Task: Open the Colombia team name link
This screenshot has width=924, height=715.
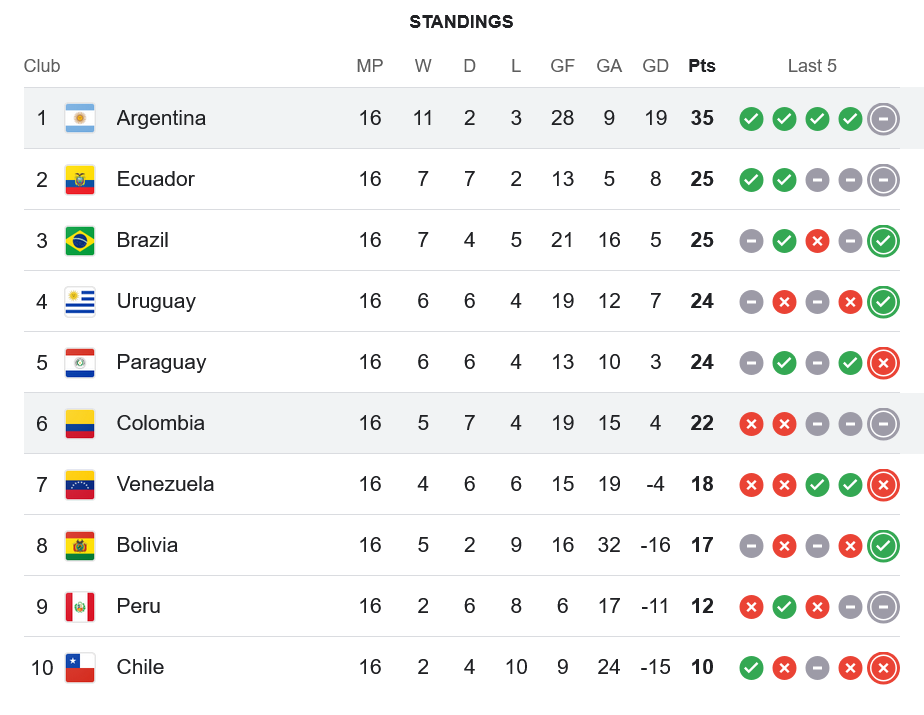Action: point(160,423)
